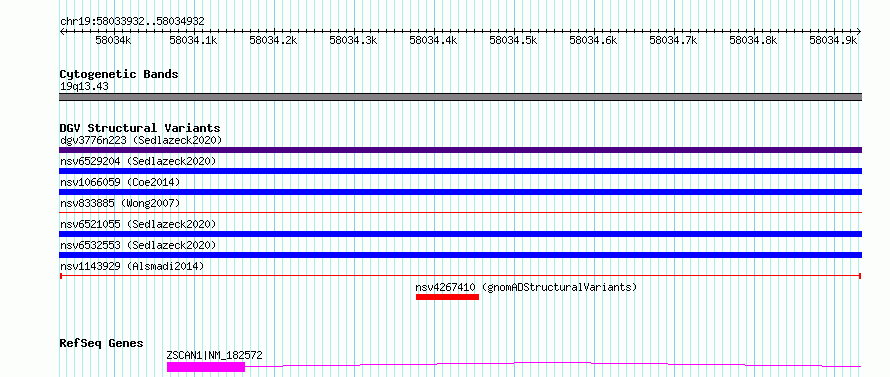
Task: Click the nsv1143929 (Alsmadi2014) label
Action: coord(132,266)
